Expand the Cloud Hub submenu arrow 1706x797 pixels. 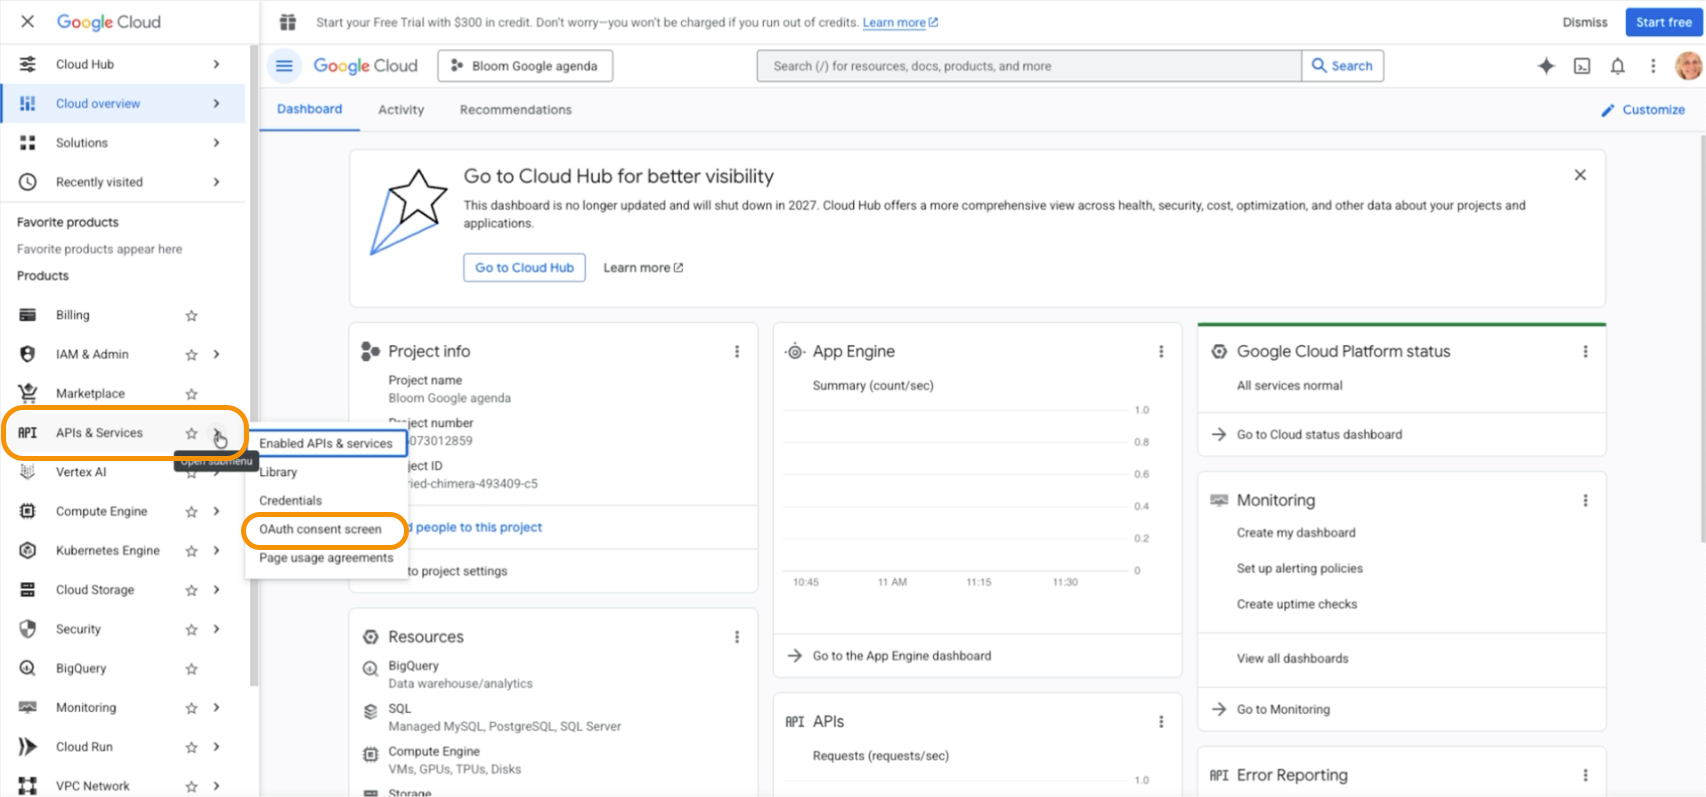click(x=216, y=64)
